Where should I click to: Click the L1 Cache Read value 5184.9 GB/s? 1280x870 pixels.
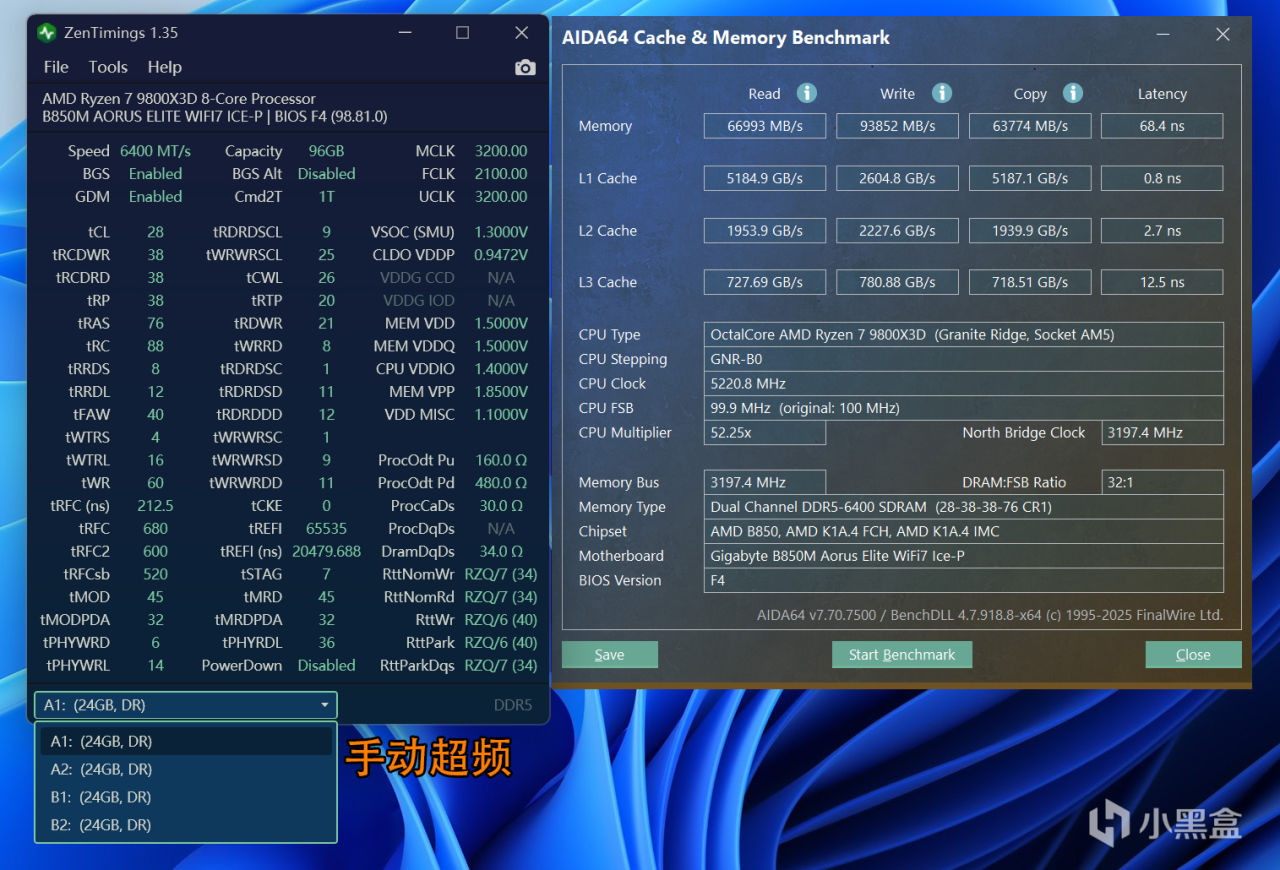[x=765, y=178]
